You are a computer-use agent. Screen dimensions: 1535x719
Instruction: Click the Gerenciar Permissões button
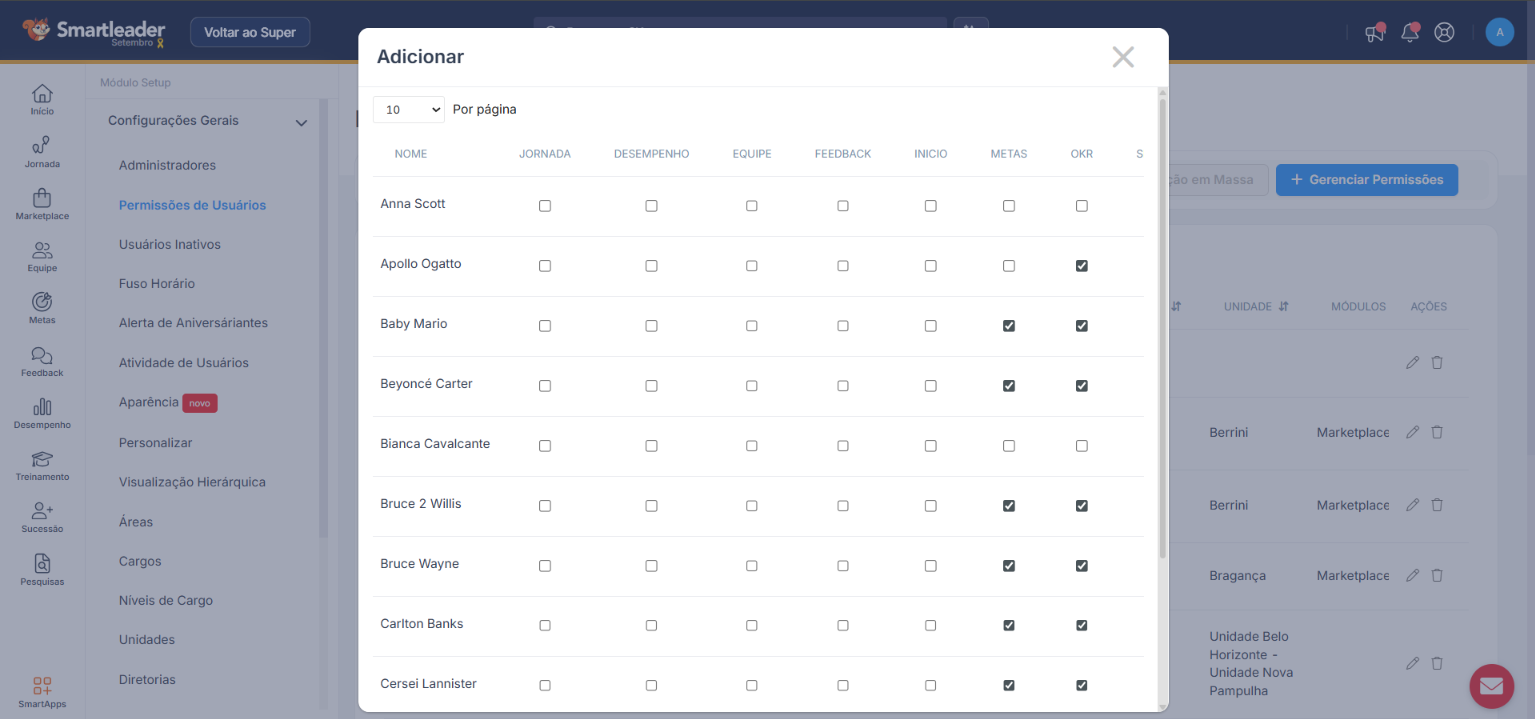coord(1366,180)
